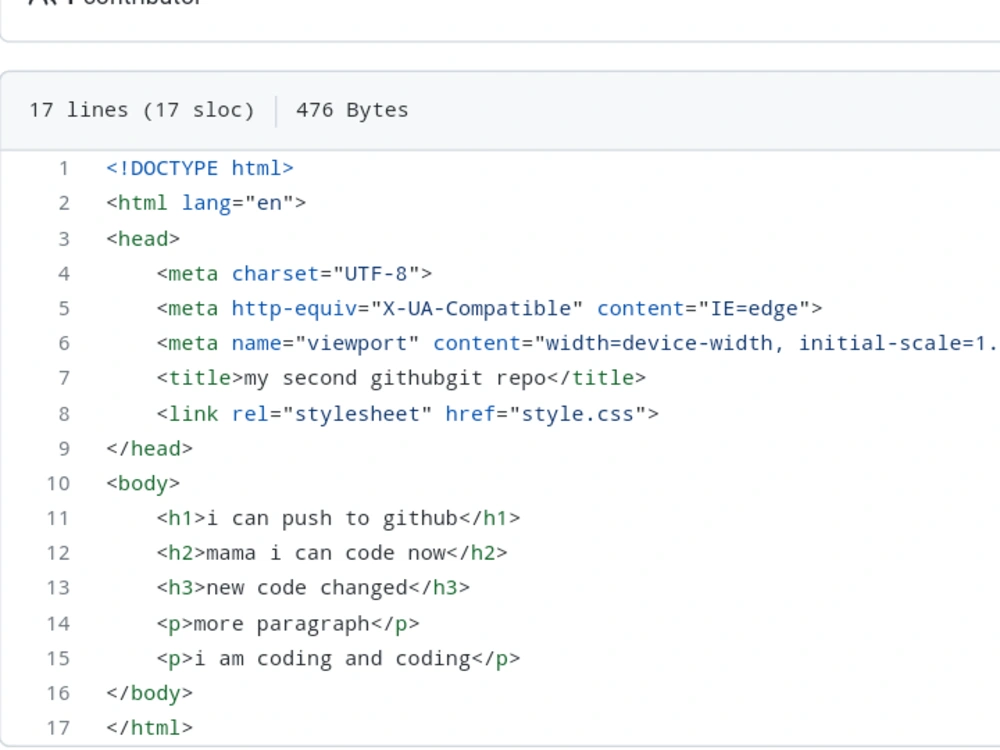Screen dimensions: 1000x750
Task: Click the 'more paragraph' p line
Action: (288, 624)
